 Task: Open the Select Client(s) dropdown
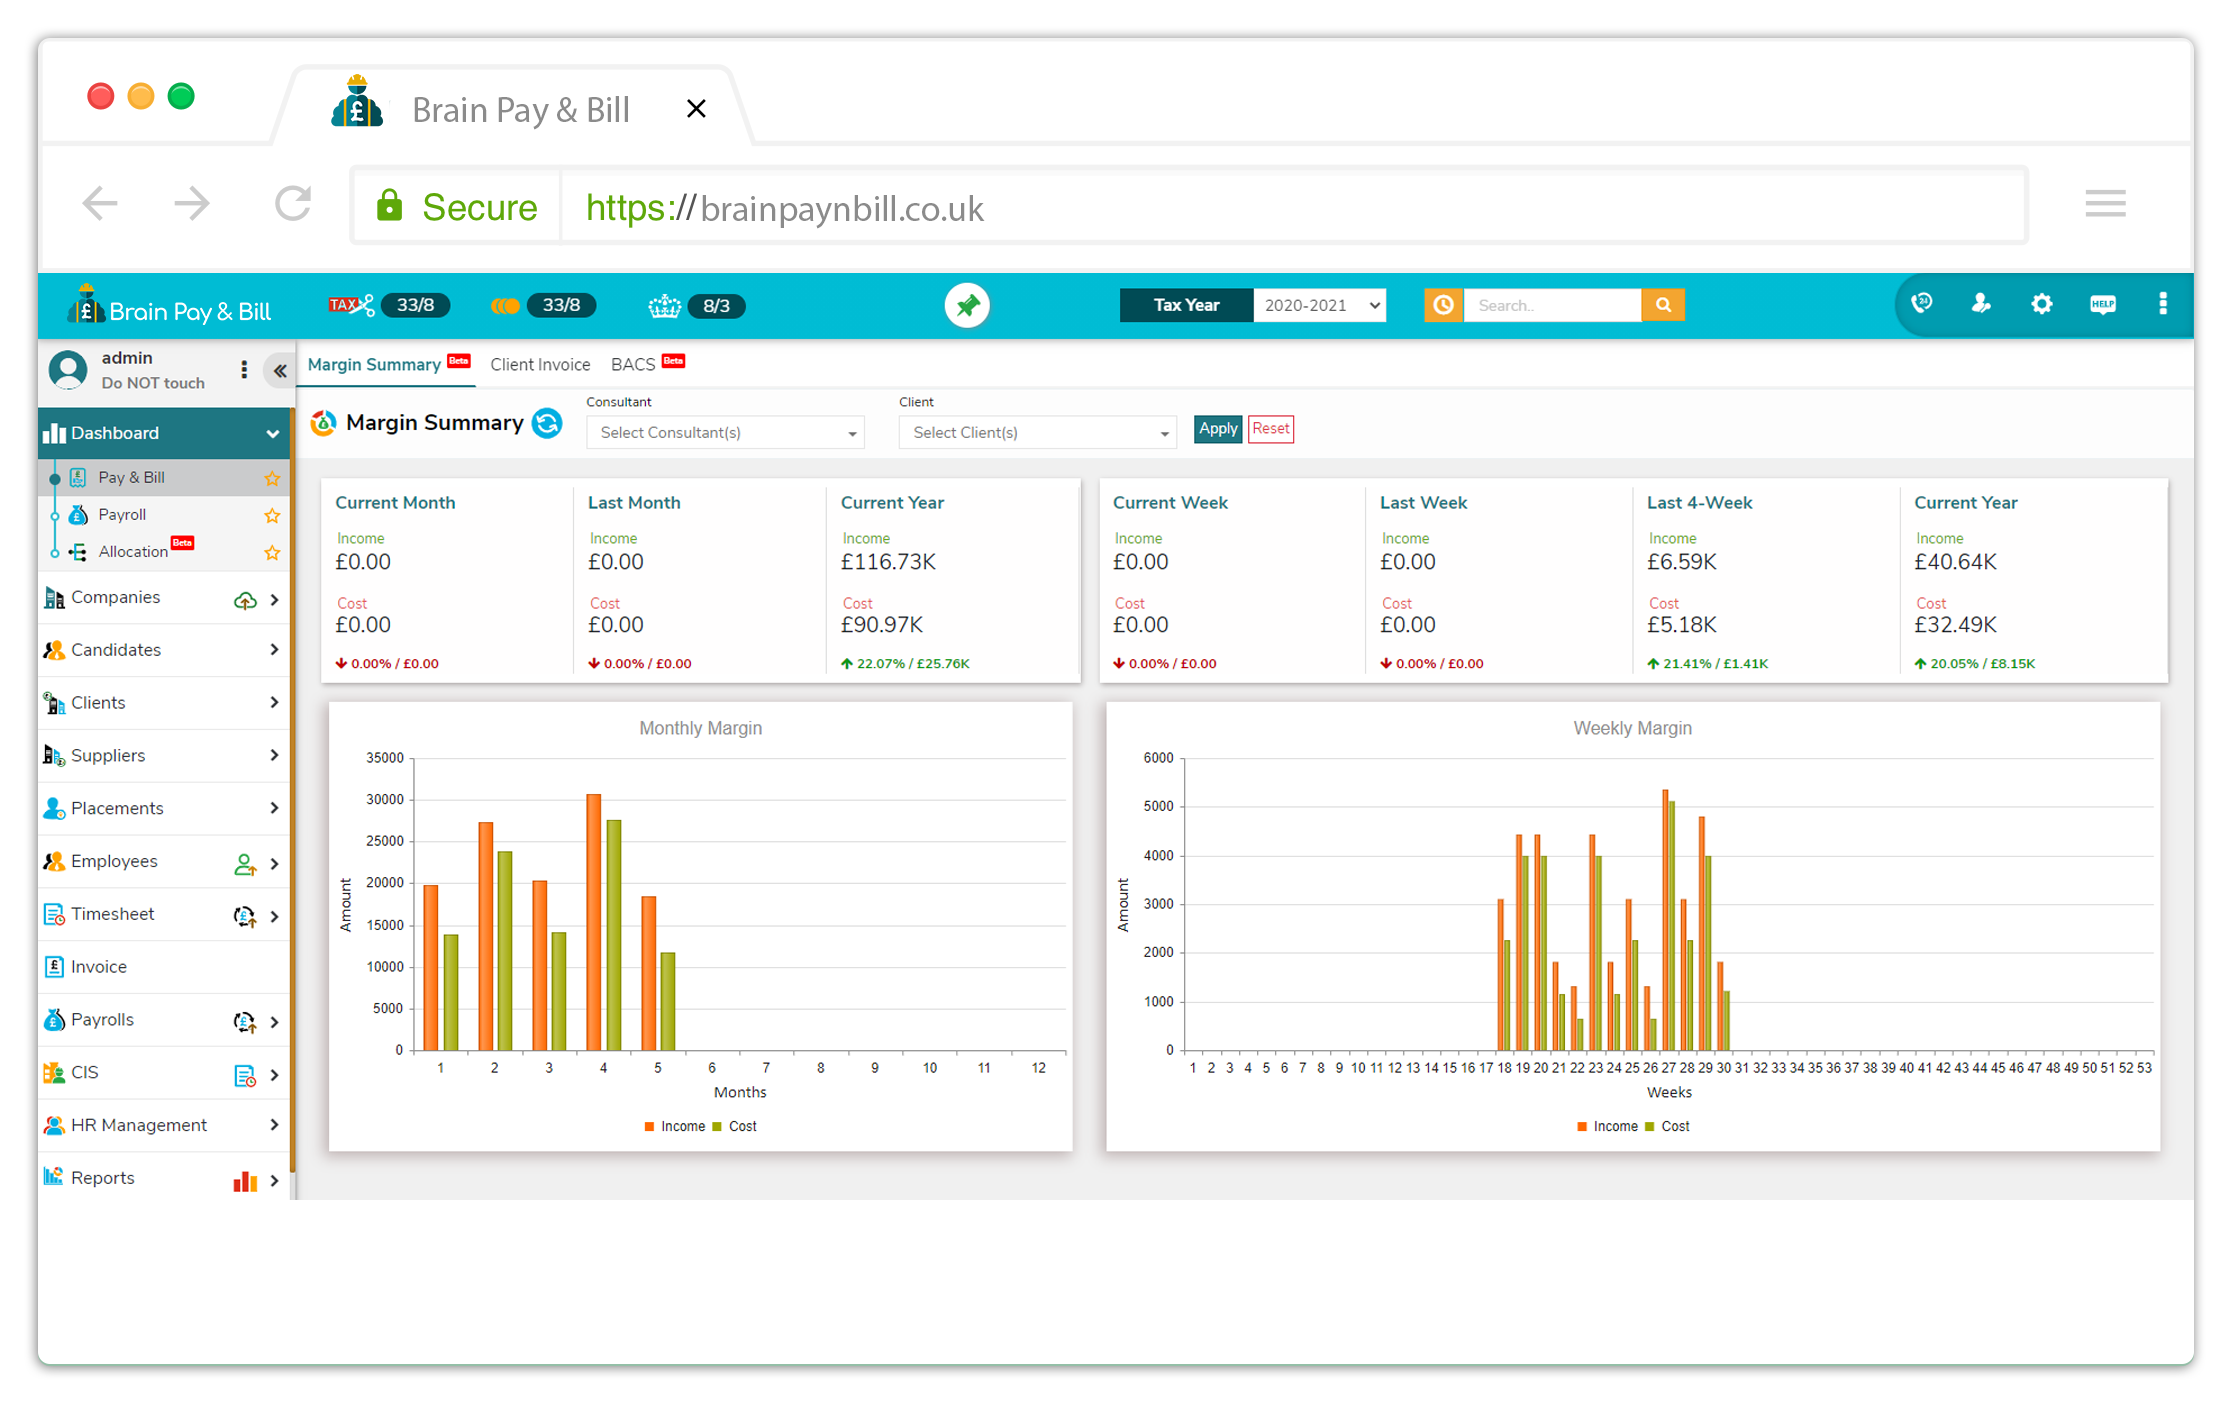pyautogui.click(x=1037, y=432)
